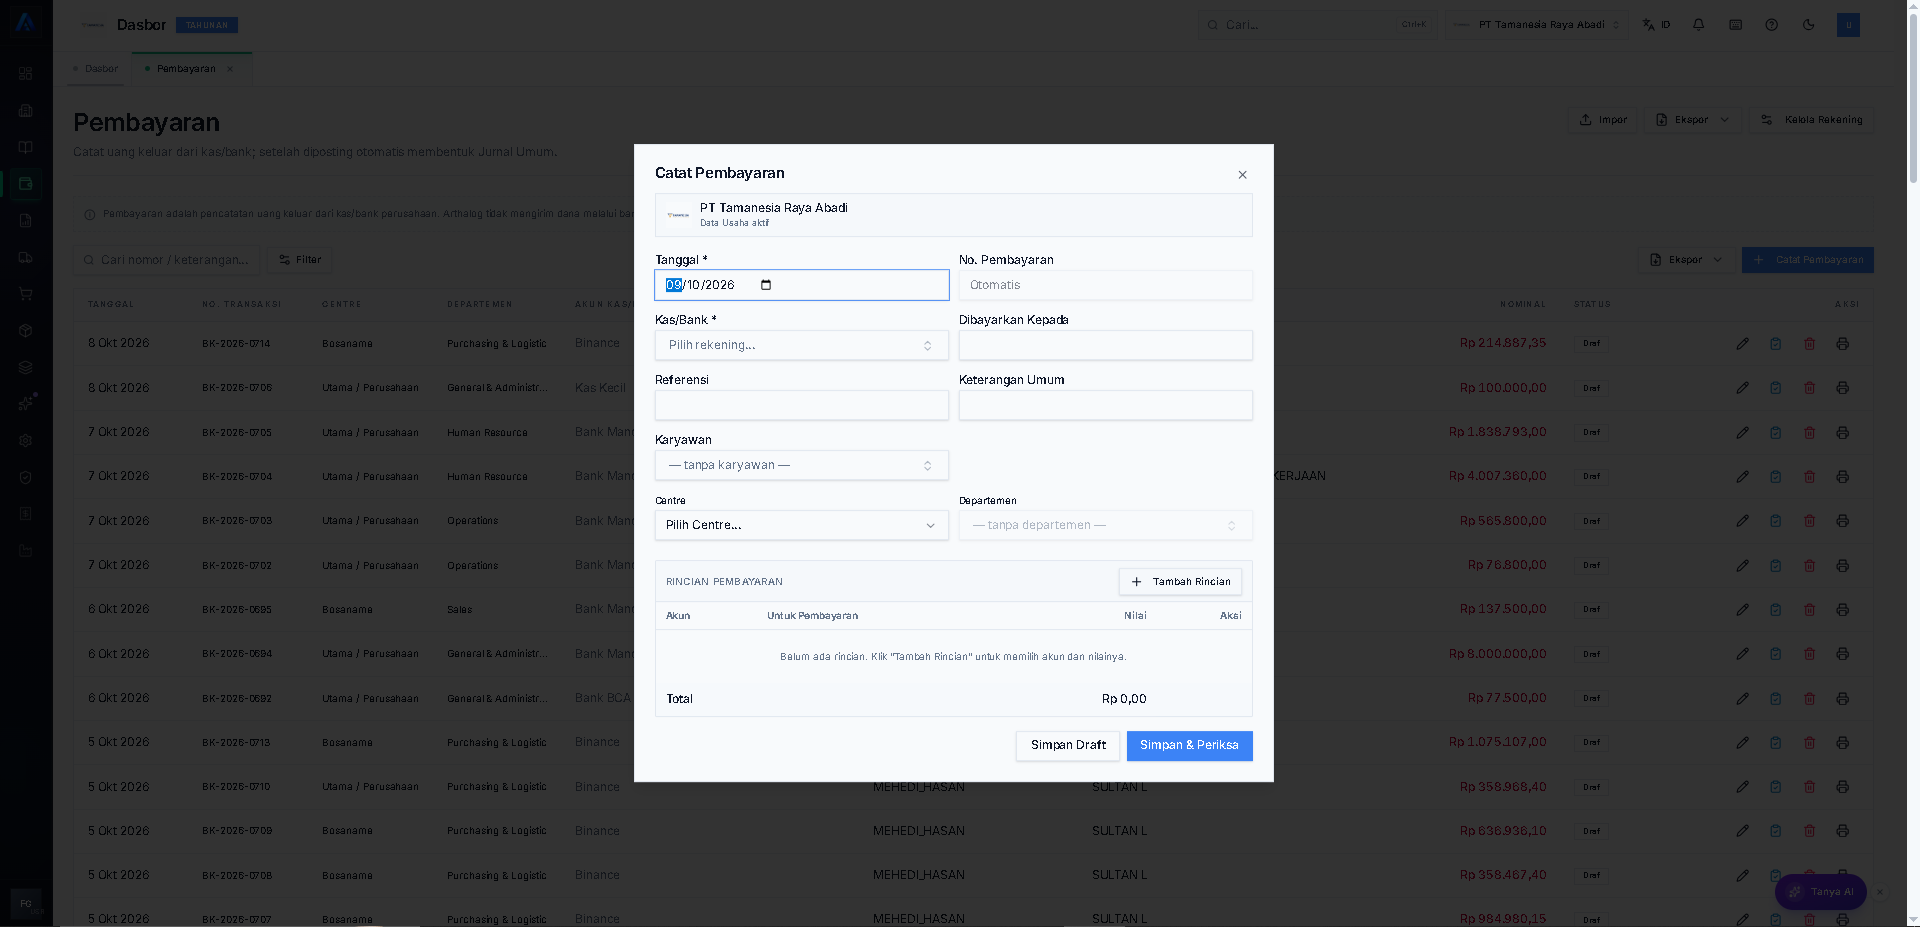Viewport: 1920px width, 927px height.
Task: Click the Dibayarkan Kepada input field
Action: 1105,345
